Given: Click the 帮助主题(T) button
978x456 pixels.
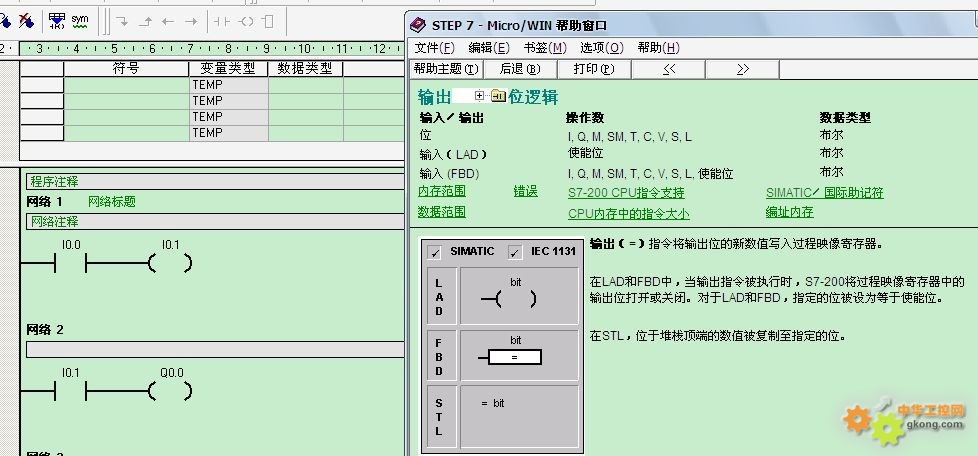Looking at the screenshot, I should coord(446,69).
